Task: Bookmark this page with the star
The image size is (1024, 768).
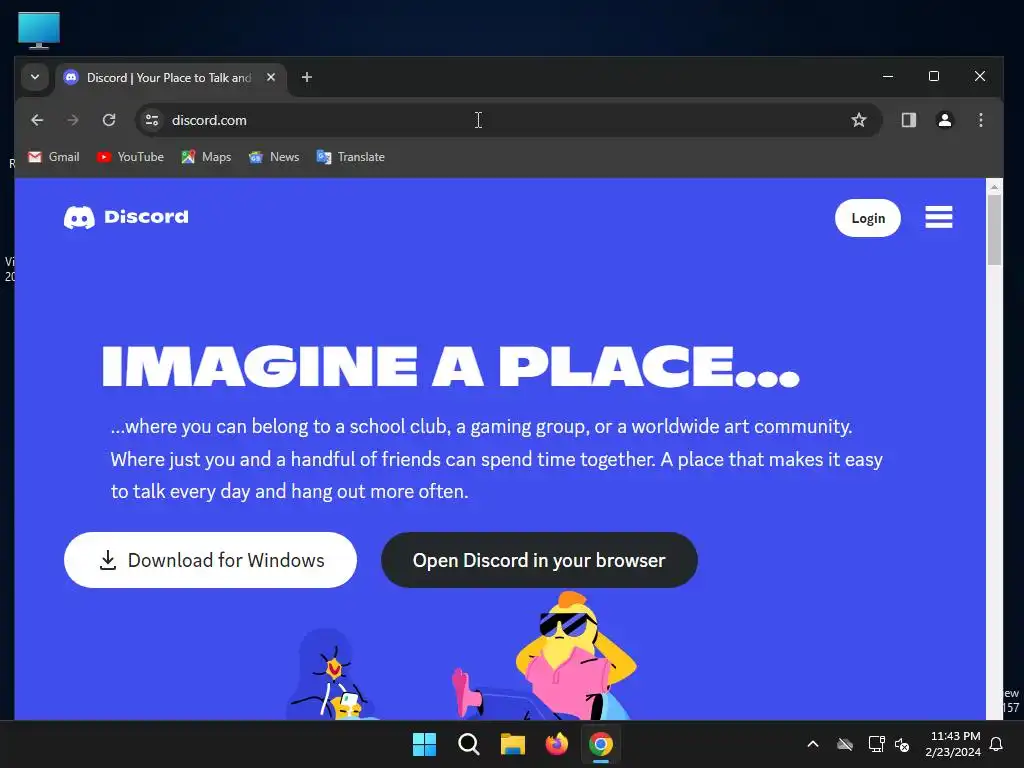Action: [859, 120]
